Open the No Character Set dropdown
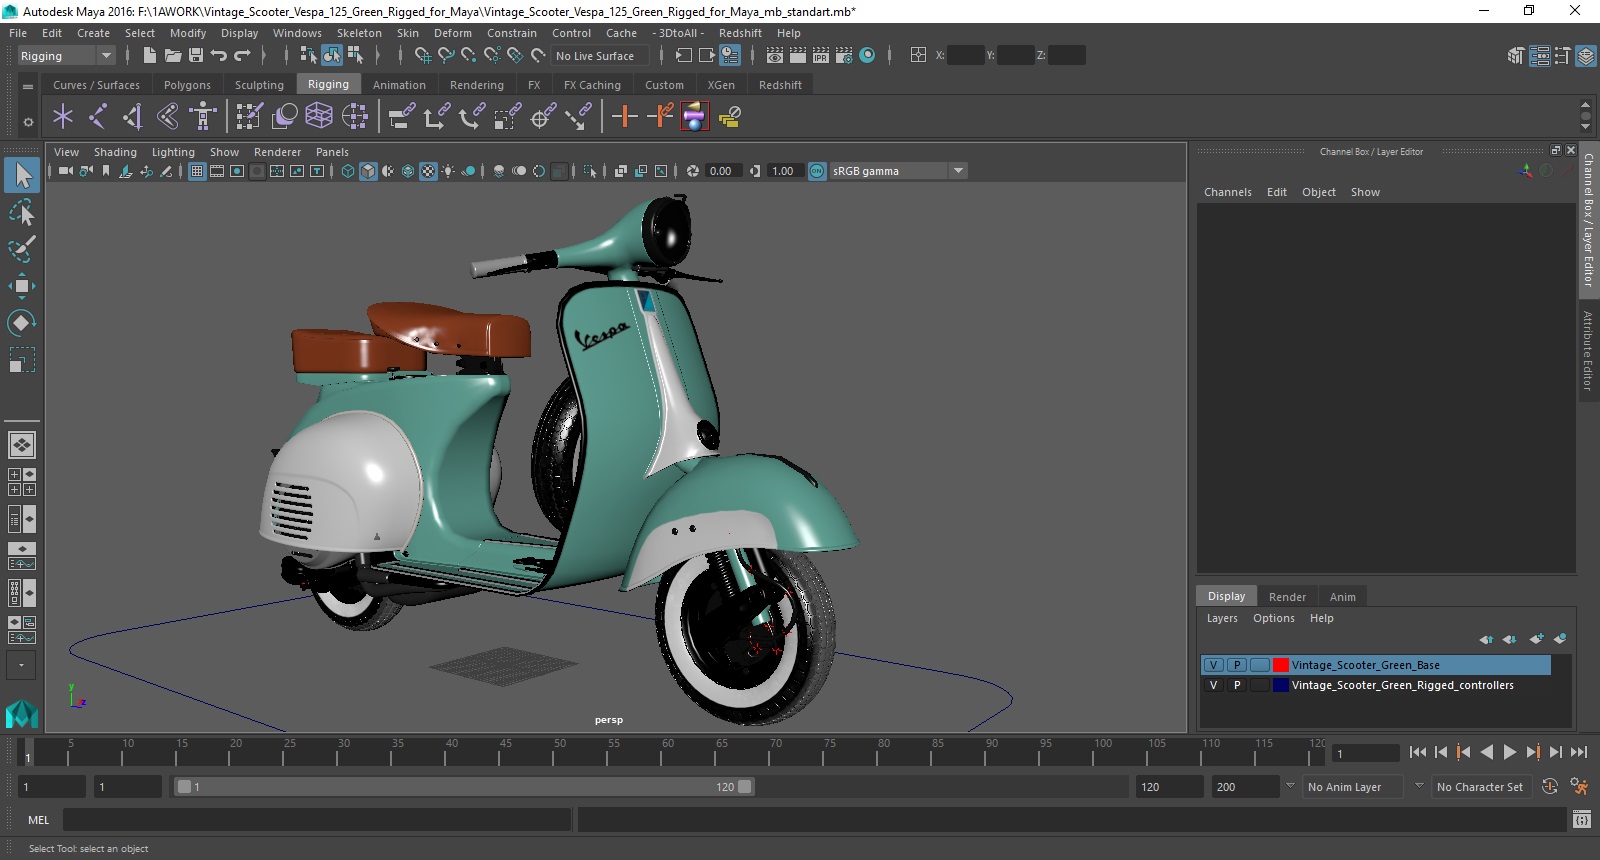The image size is (1600, 860). [1481, 787]
